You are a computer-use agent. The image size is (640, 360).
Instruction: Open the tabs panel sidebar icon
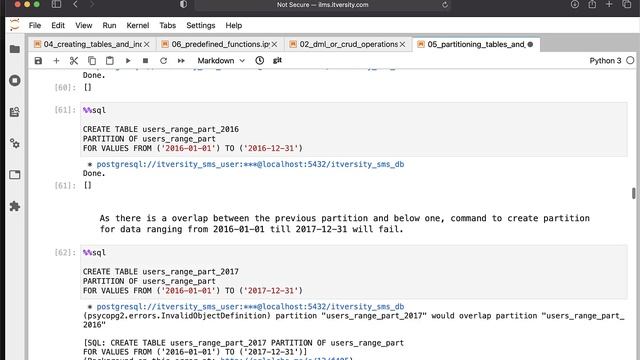[15, 175]
